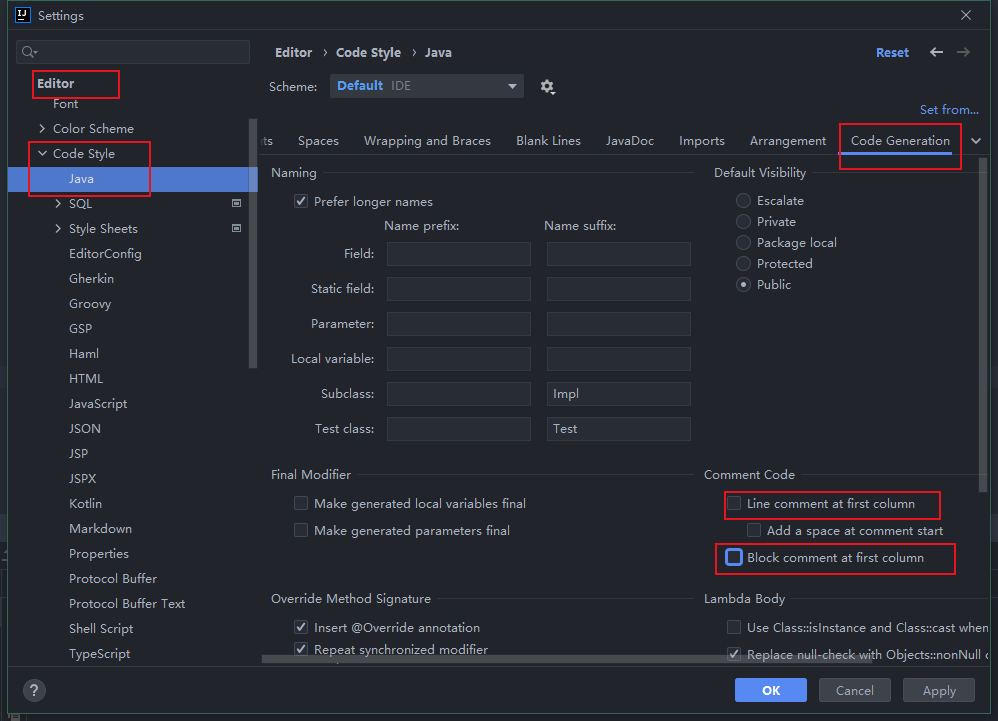The width and height of the screenshot is (998, 721).
Task: Enable Make generated local variables final
Action: click(x=301, y=503)
